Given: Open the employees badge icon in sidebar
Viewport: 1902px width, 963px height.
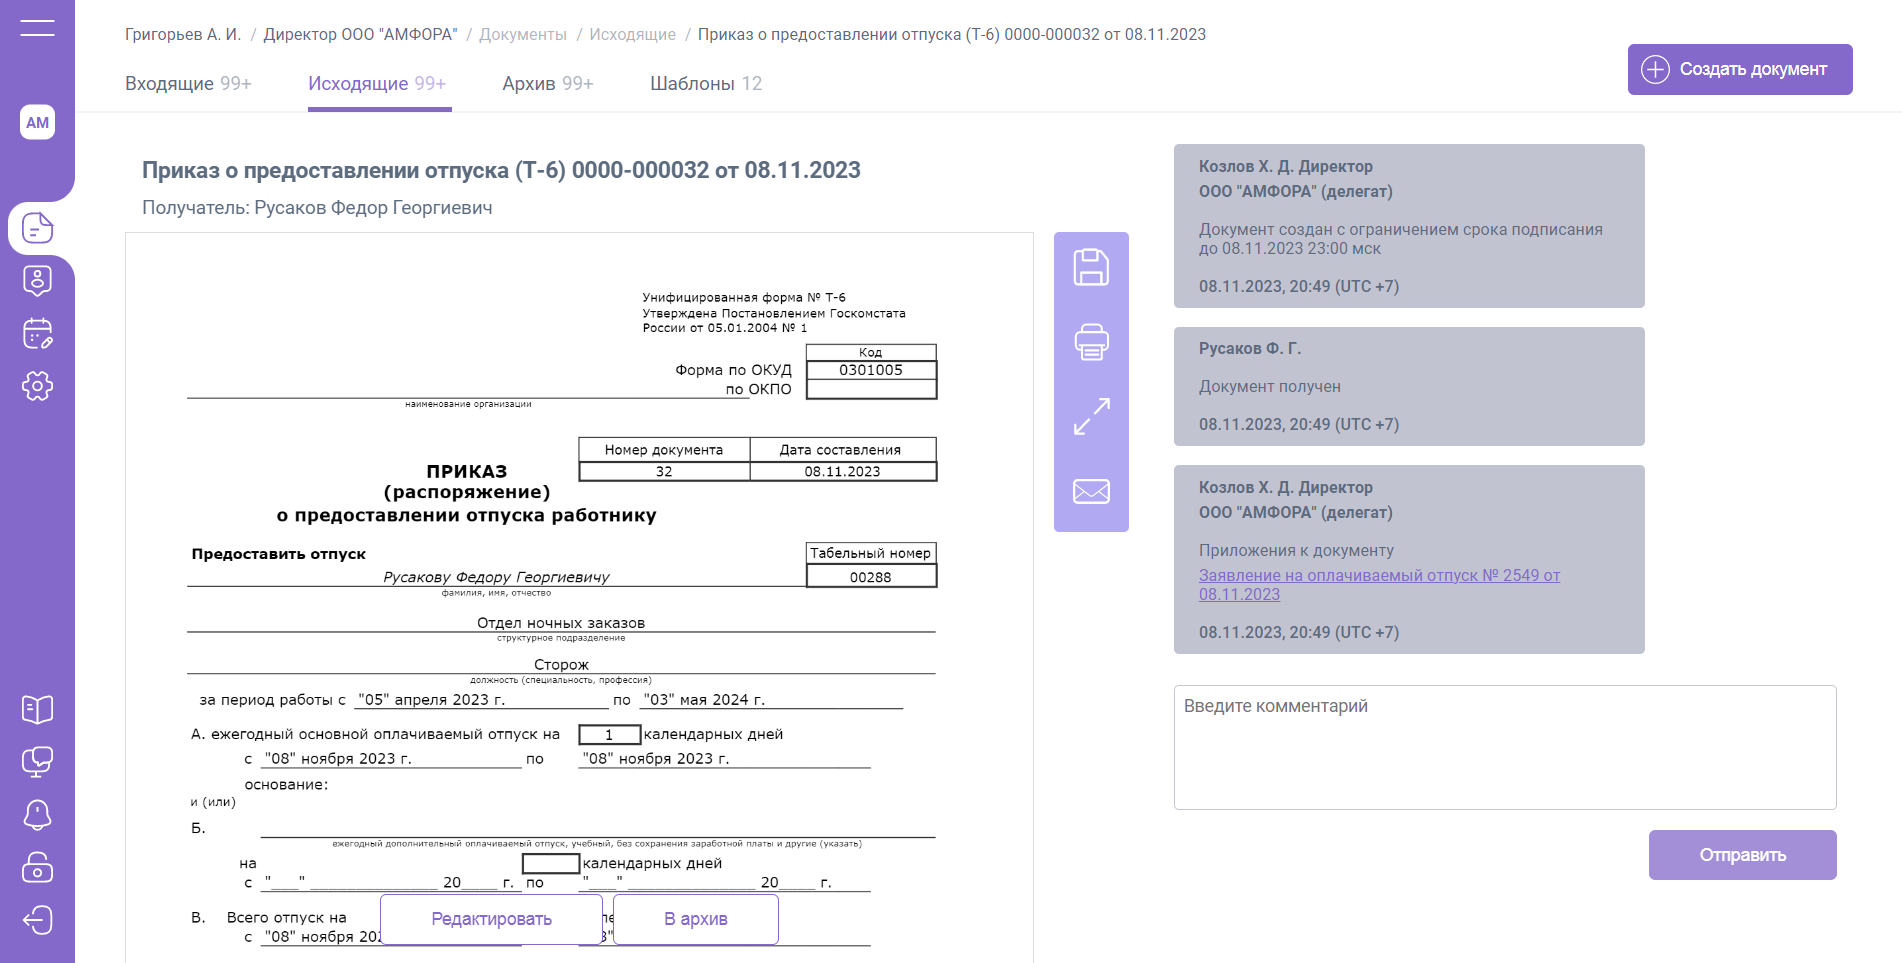Looking at the screenshot, I should coord(37,281).
